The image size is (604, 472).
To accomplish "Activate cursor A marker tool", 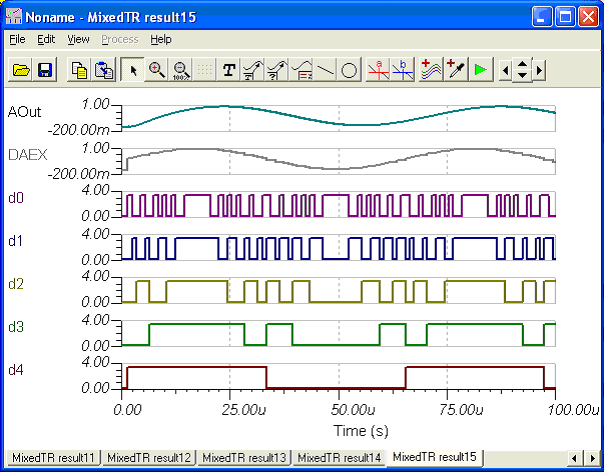I will point(379,70).
